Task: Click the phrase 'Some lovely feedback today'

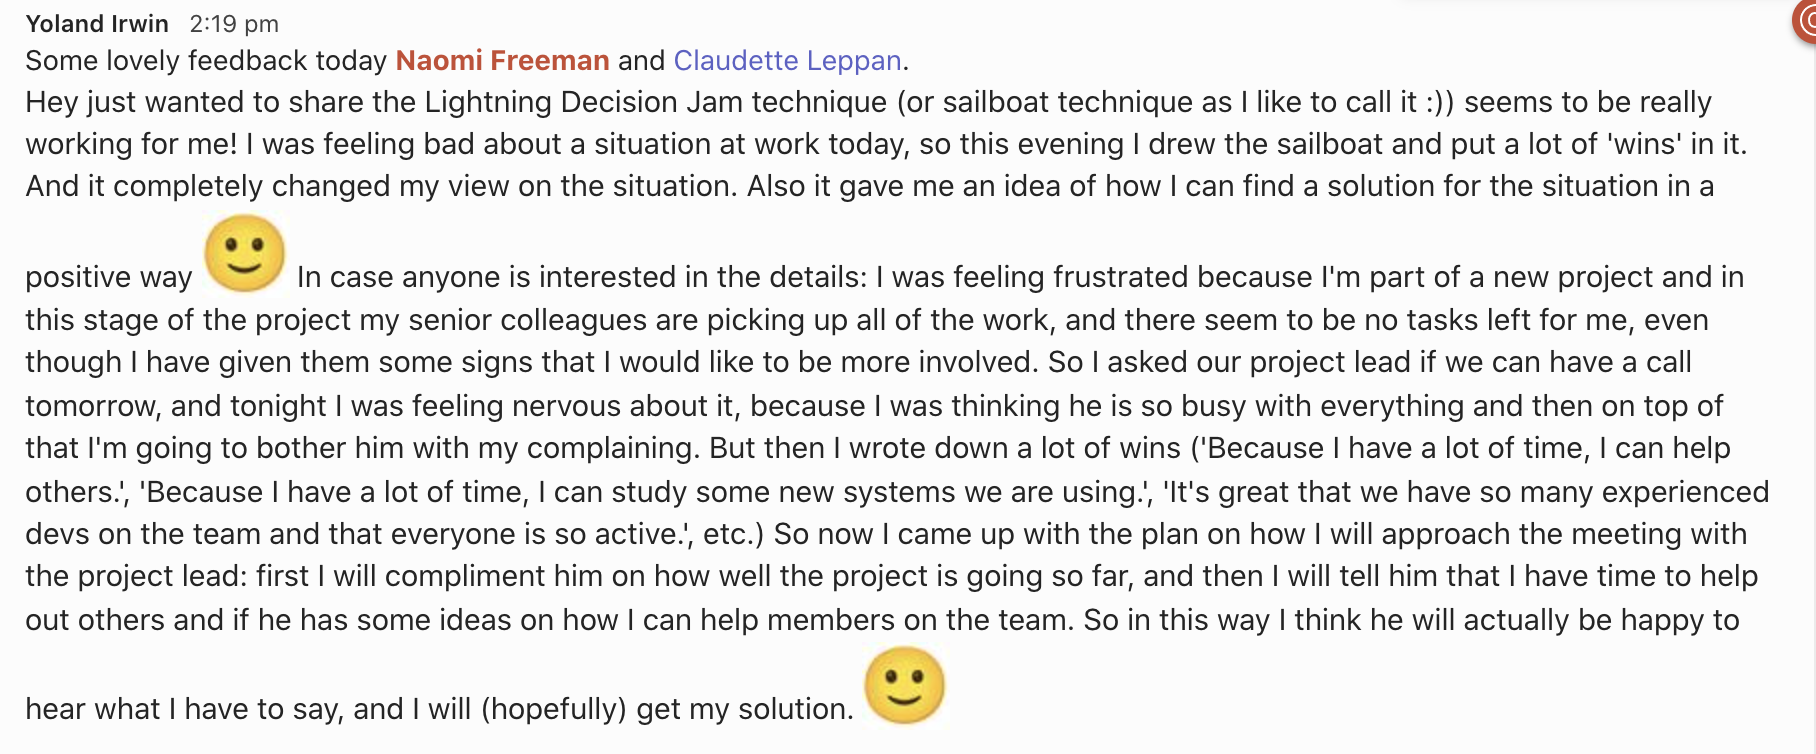Action: coord(206,61)
